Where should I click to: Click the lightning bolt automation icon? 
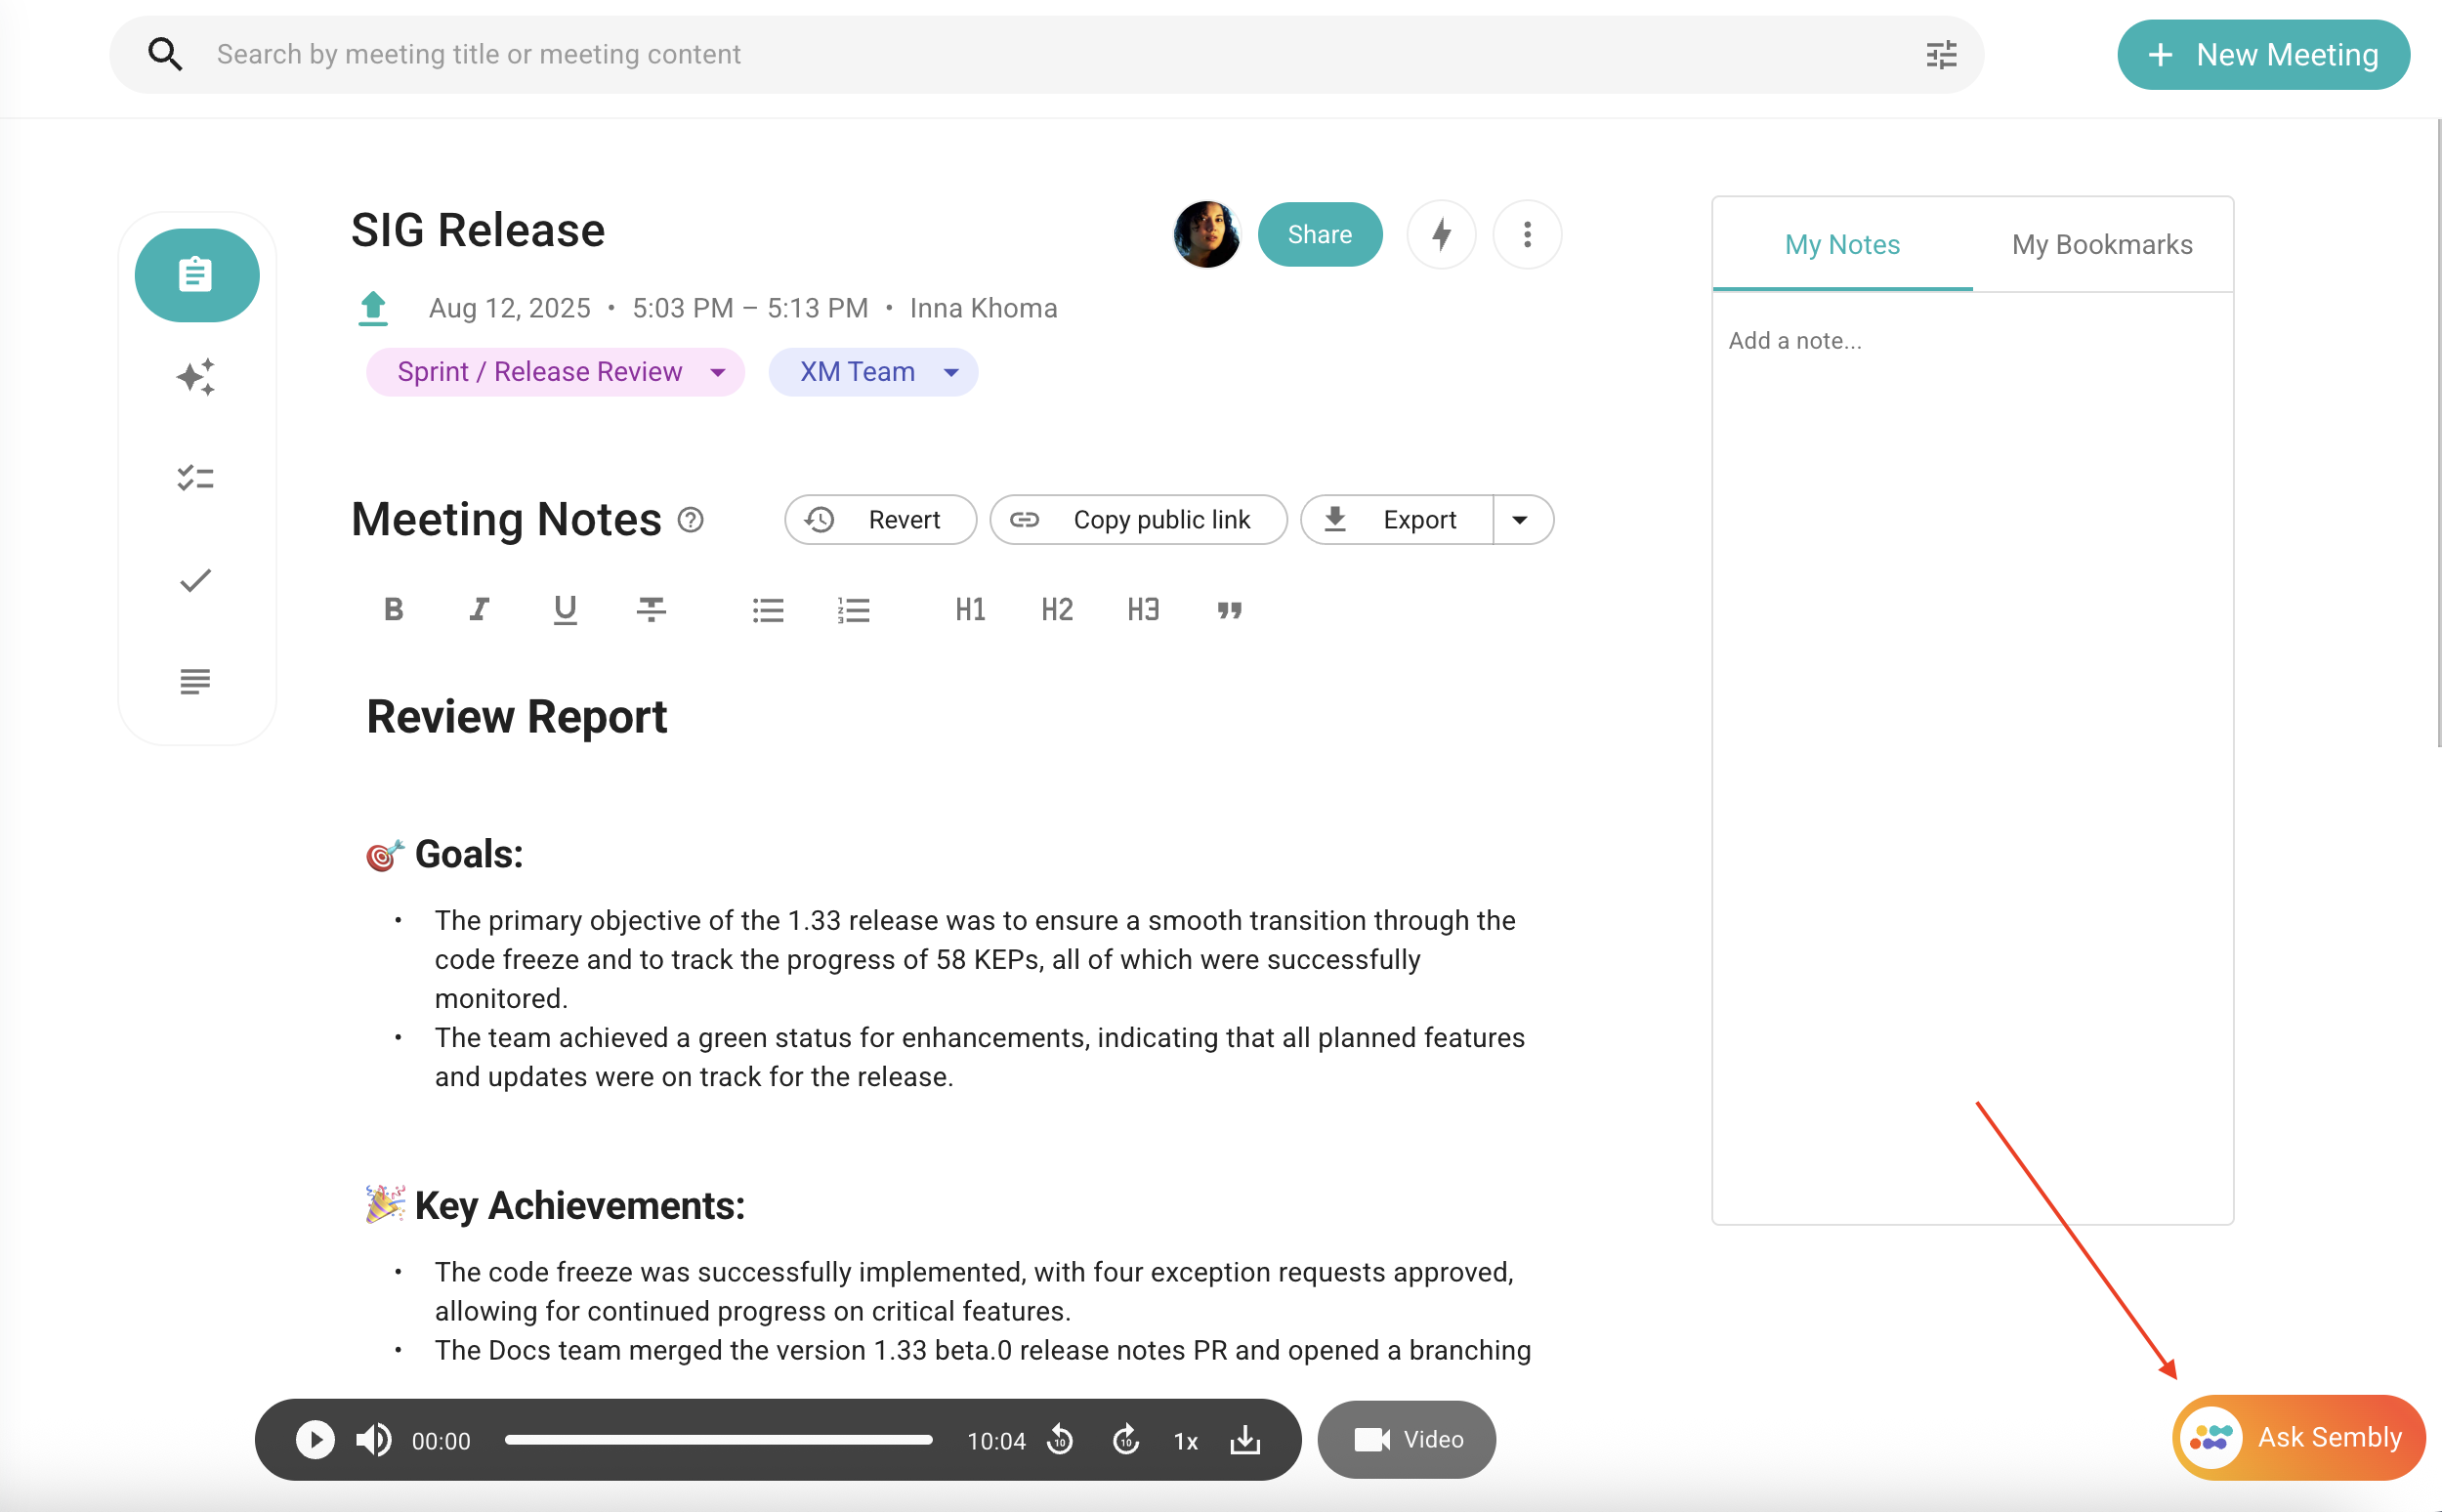click(x=1441, y=234)
